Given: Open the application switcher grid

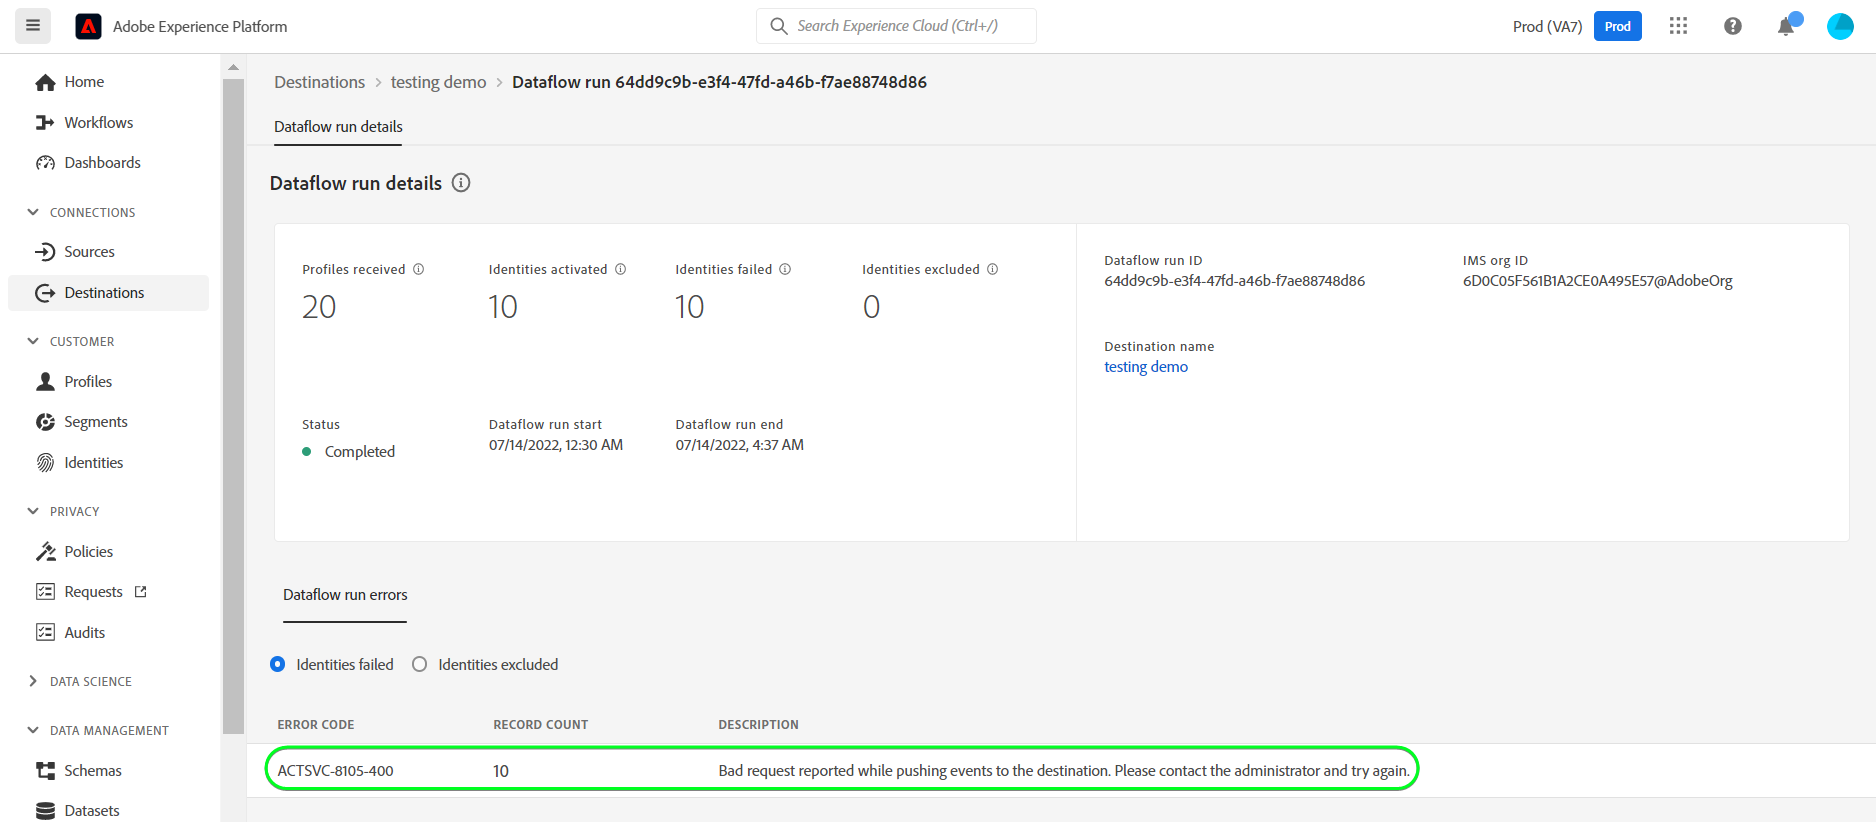Looking at the screenshot, I should pos(1678,26).
